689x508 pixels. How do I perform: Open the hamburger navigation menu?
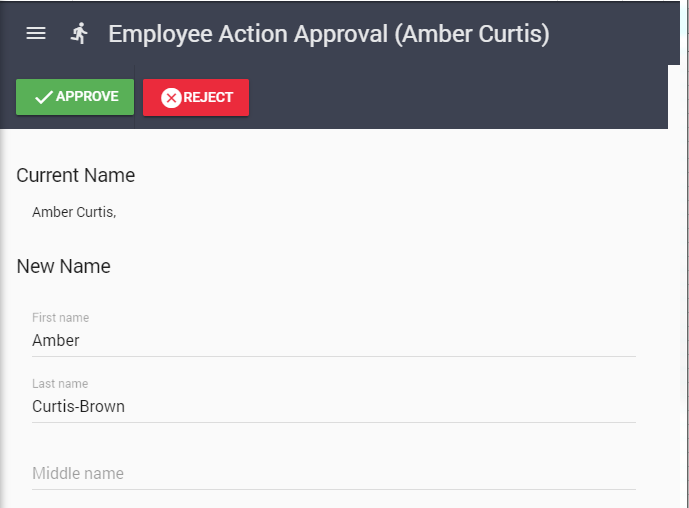(36, 33)
